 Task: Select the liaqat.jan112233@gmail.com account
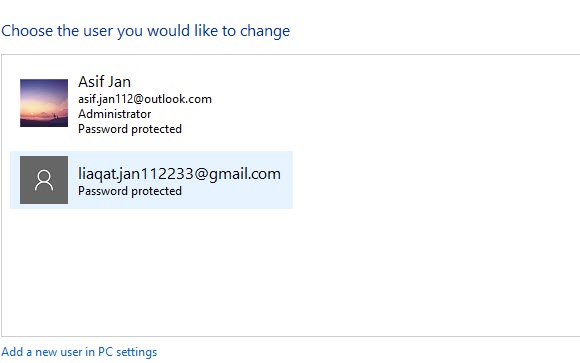point(151,180)
